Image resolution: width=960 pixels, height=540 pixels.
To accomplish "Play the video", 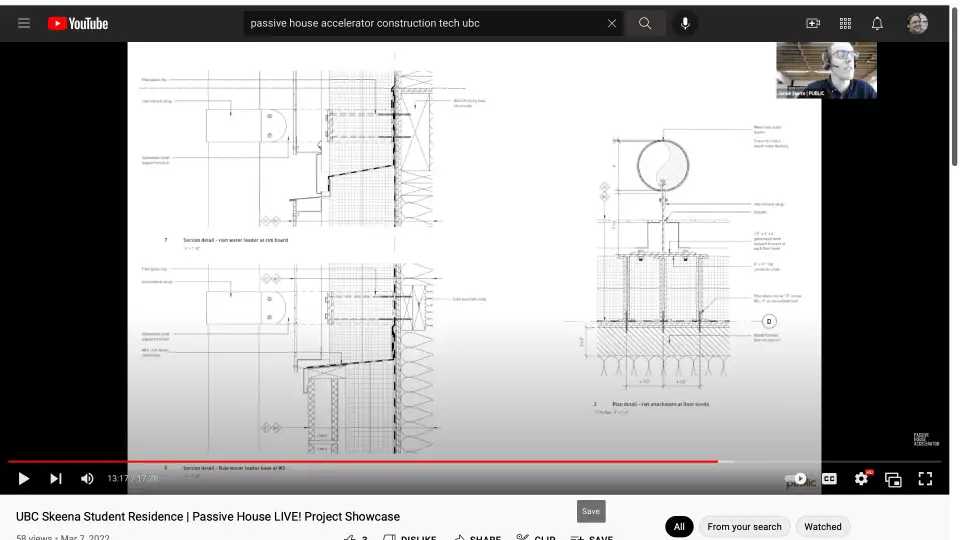I will 24,479.
